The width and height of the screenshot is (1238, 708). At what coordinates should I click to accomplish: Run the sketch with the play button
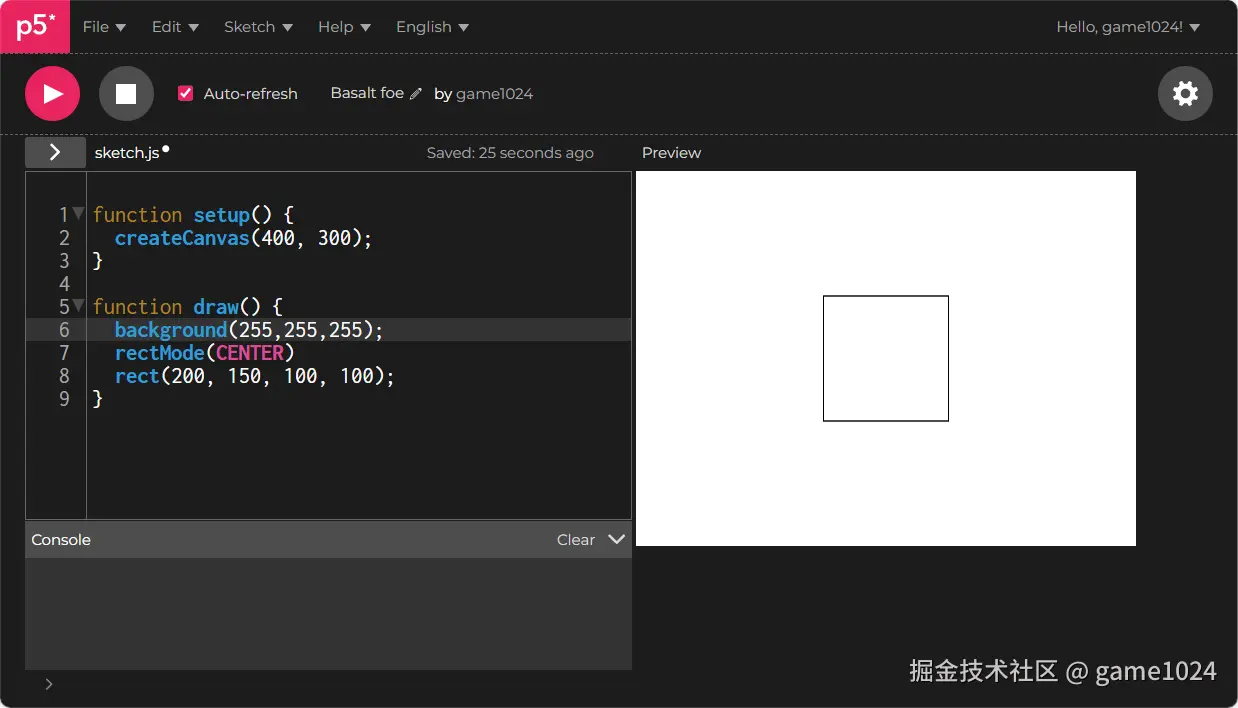point(52,94)
